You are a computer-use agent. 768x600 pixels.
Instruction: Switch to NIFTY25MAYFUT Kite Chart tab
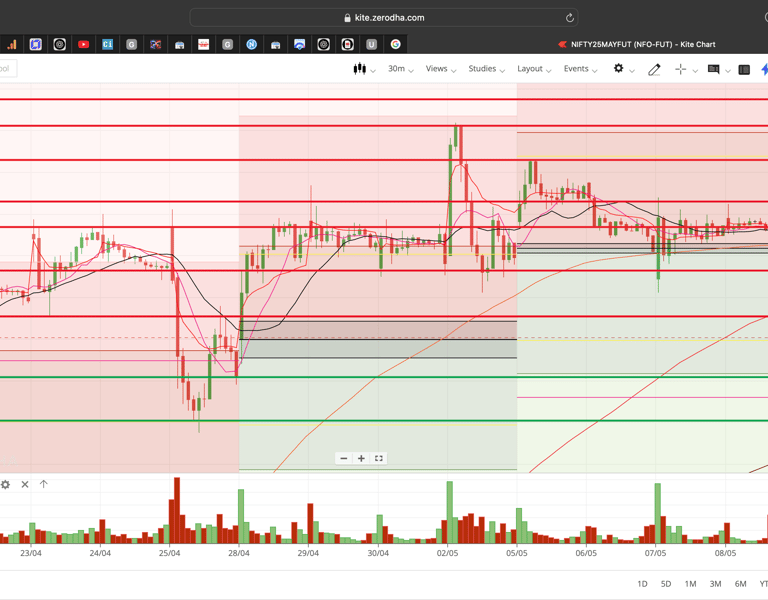point(637,45)
